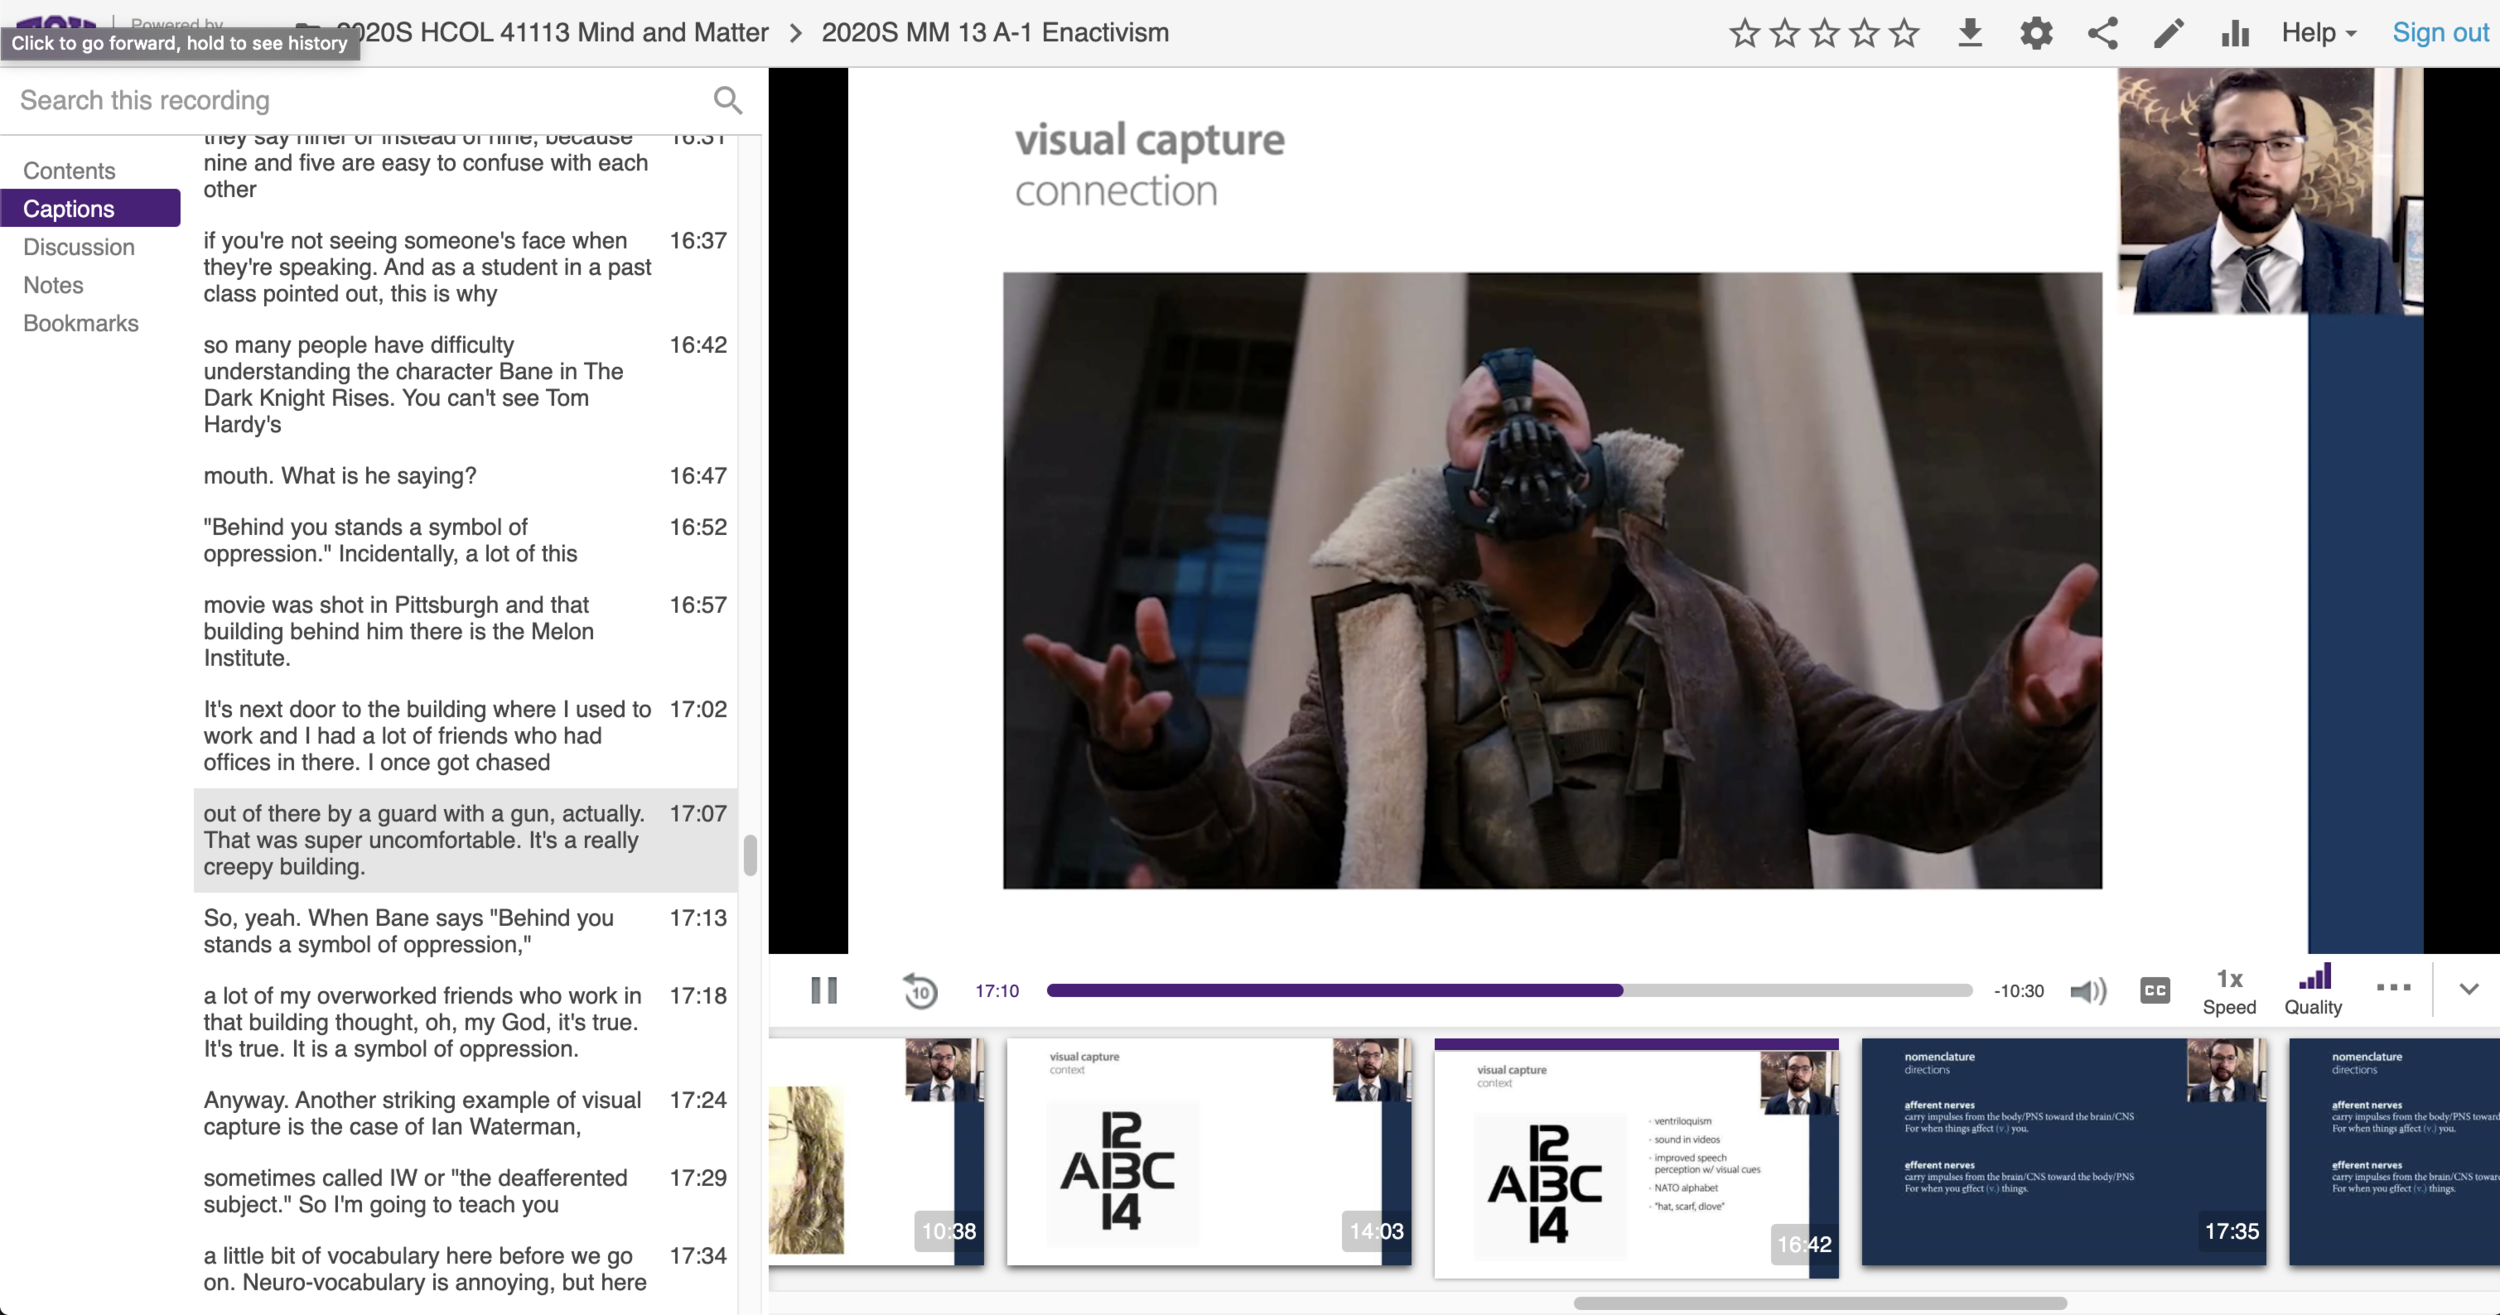This screenshot has width=2500, height=1315.
Task: Click the Bane slide in the main video
Action: (1552, 580)
